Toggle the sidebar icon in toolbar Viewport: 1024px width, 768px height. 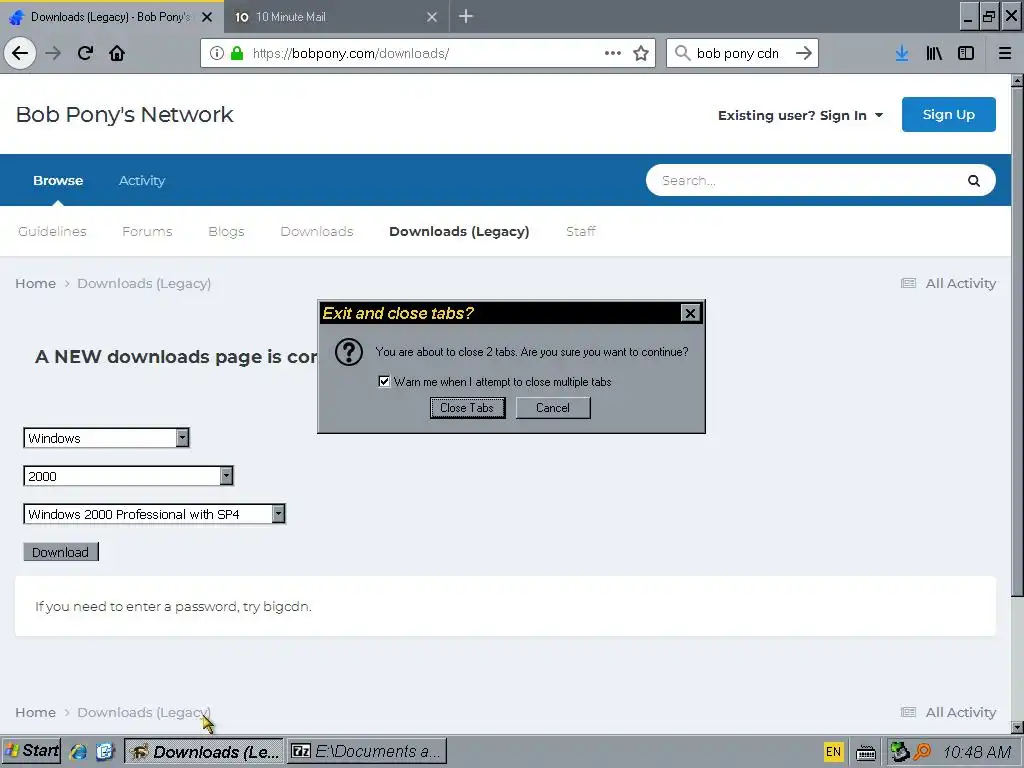pos(966,54)
